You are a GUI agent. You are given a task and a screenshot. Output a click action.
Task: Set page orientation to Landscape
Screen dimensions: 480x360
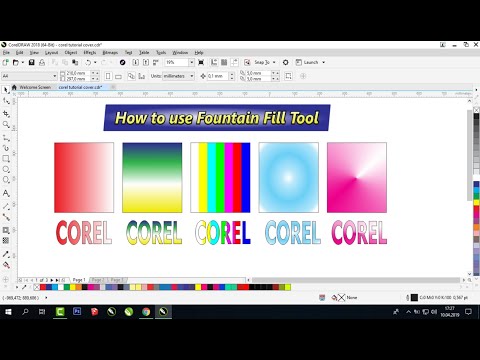(118, 76)
